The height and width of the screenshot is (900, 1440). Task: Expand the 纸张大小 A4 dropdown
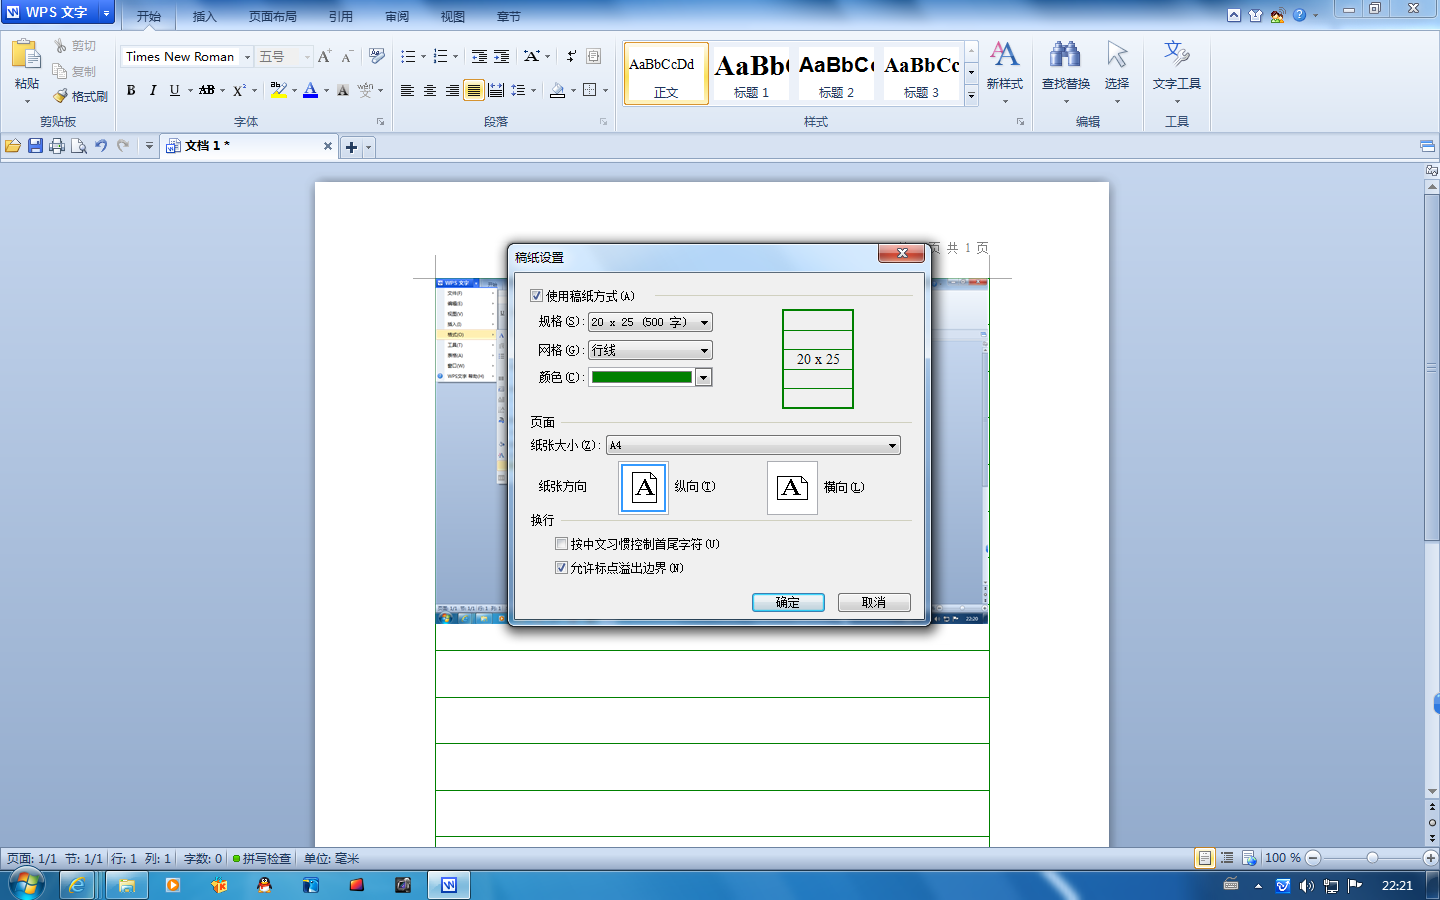(753, 445)
